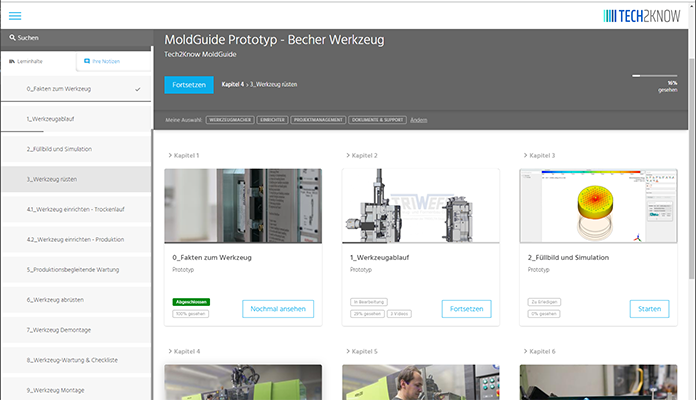Expand the Kapitel 1 chevron heading
Screen dimensions: 696x400
183,155
